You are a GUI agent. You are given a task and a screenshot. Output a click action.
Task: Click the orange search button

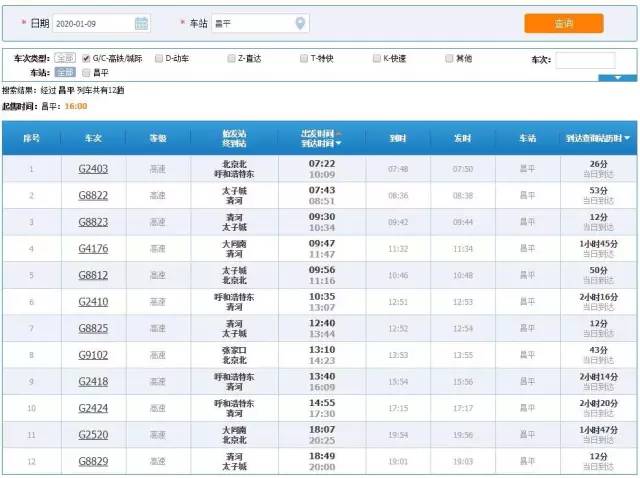pyautogui.click(x=564, y=24)
